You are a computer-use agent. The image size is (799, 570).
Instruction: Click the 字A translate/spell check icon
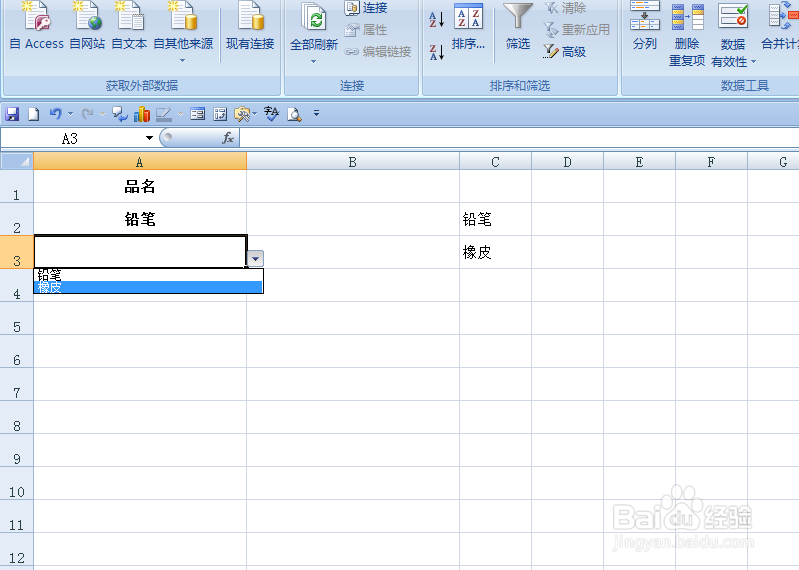[x=272, y=114]
